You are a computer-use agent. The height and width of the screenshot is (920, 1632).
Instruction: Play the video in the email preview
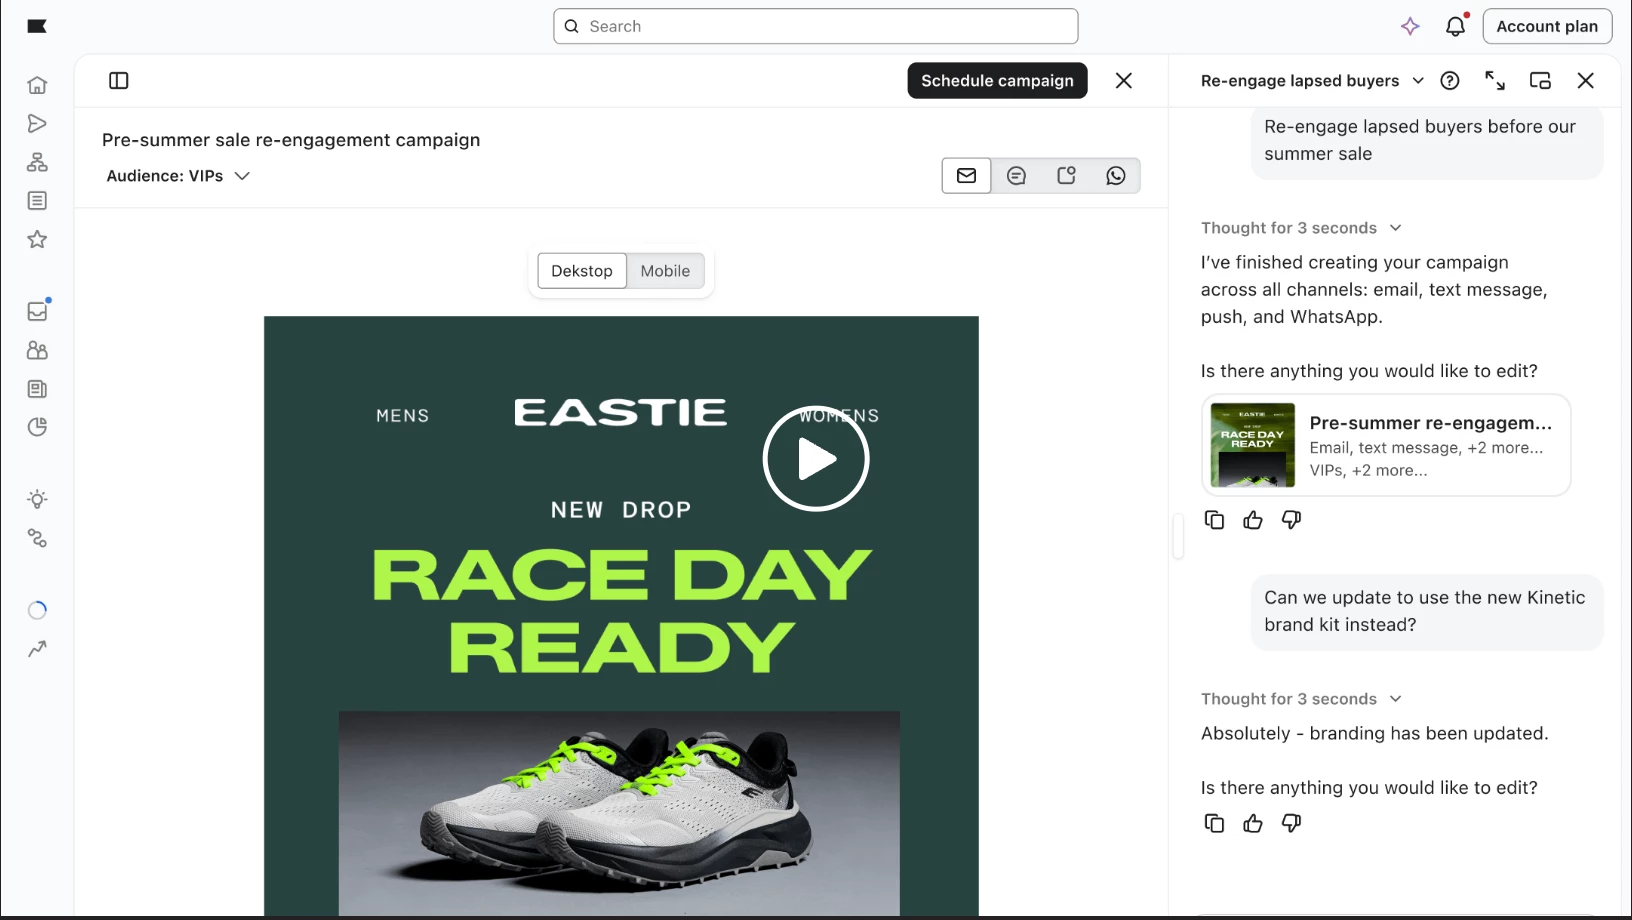click(x=816, y=459)
